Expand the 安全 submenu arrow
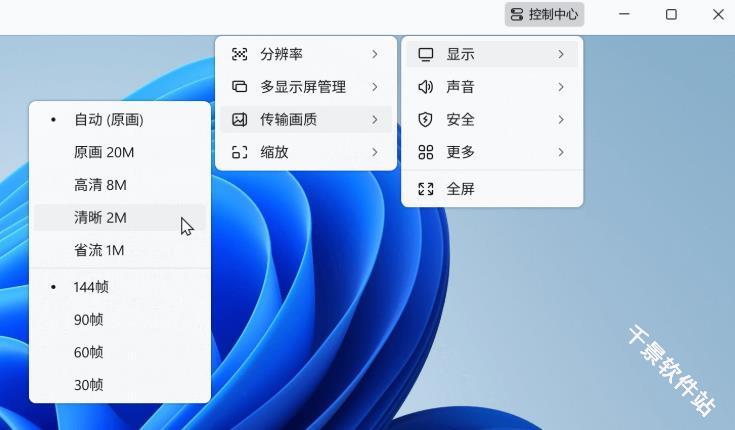This screenshot has height=430, width=735. 561,120
